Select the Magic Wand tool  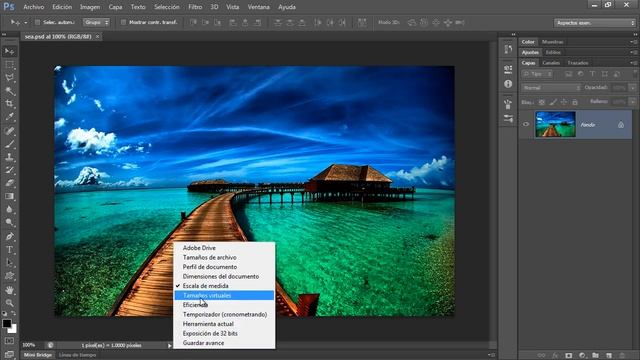[x=9, y=91]
